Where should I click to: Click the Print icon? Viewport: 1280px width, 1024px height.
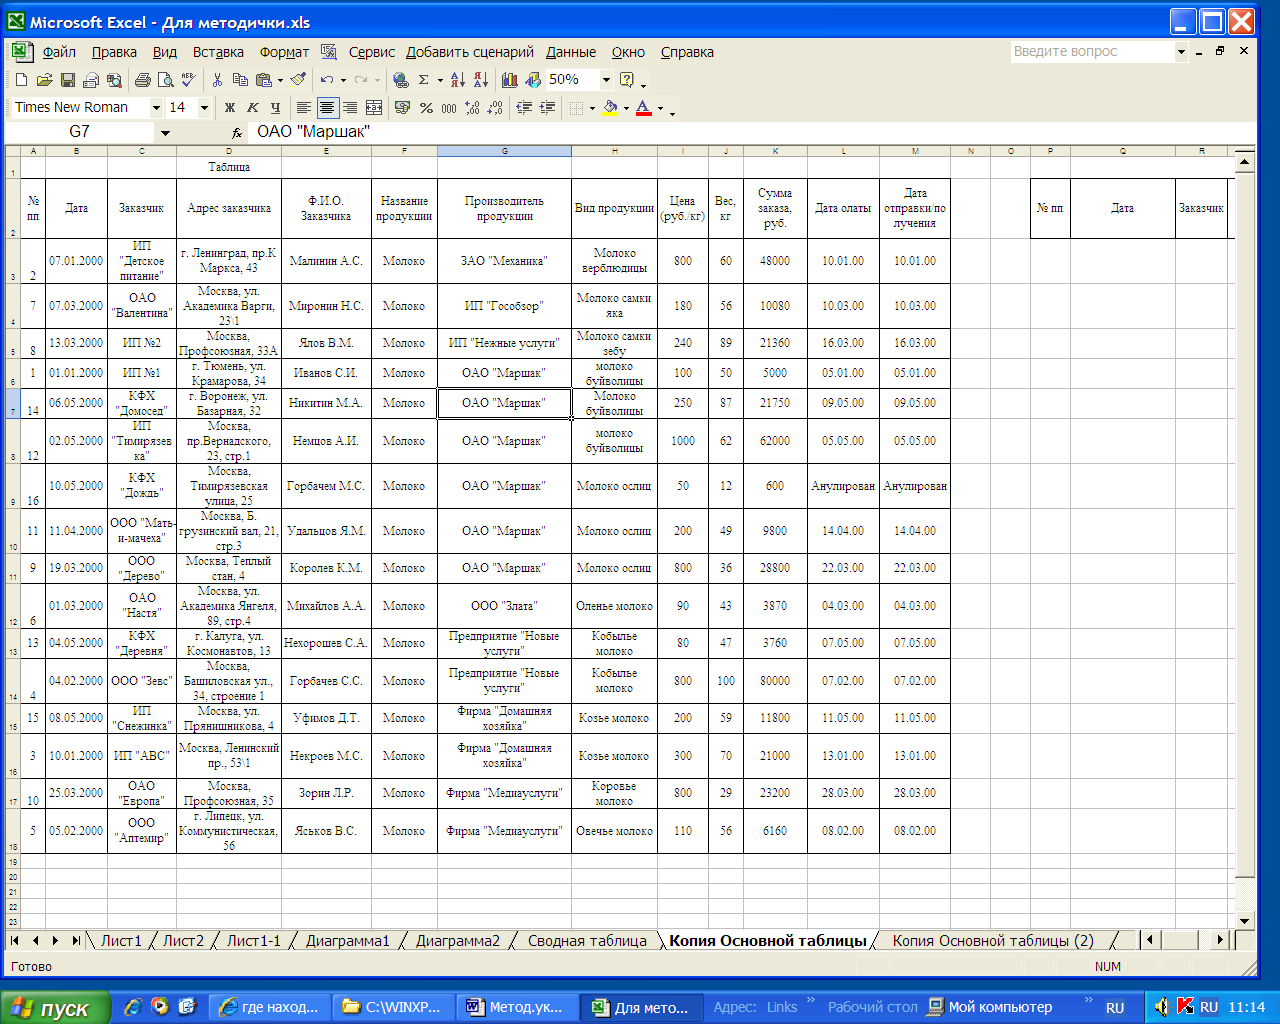coord(142,80)
